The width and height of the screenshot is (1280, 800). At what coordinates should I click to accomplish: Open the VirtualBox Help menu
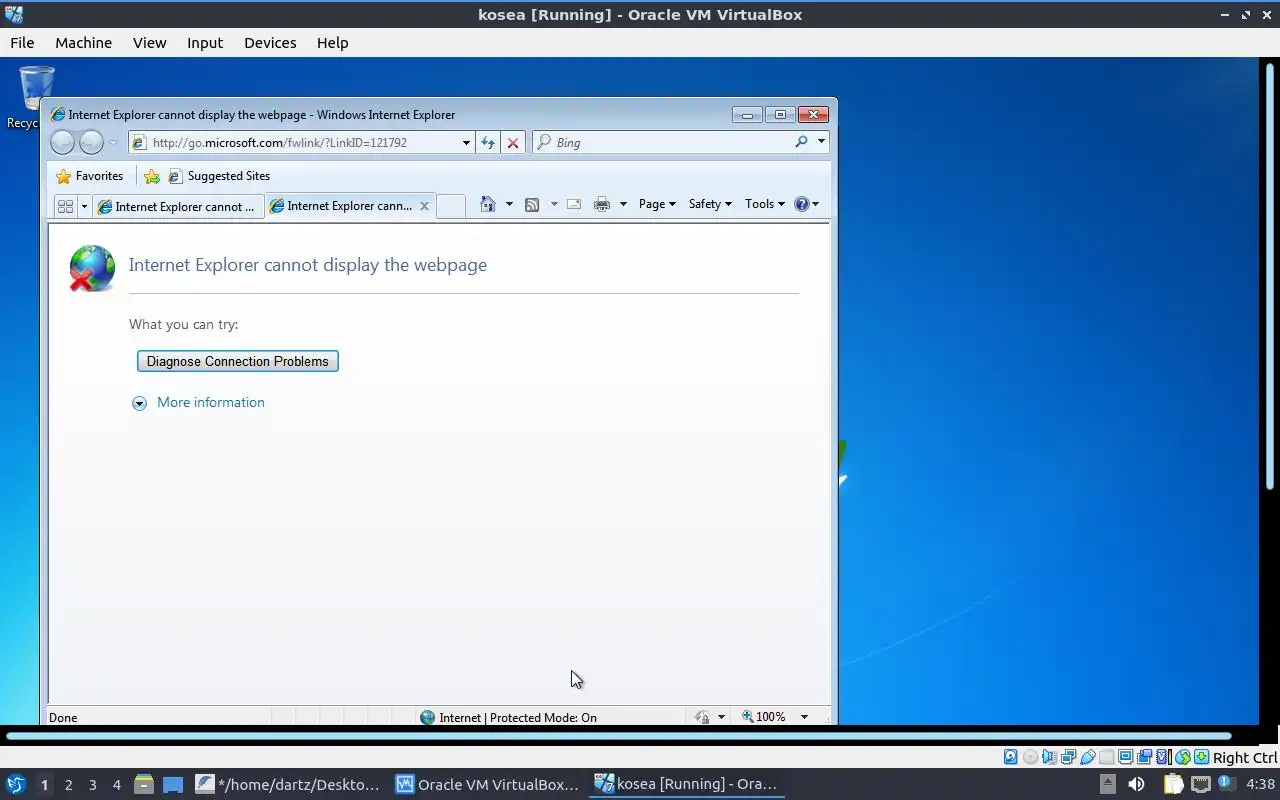click(x=332, y=43)
